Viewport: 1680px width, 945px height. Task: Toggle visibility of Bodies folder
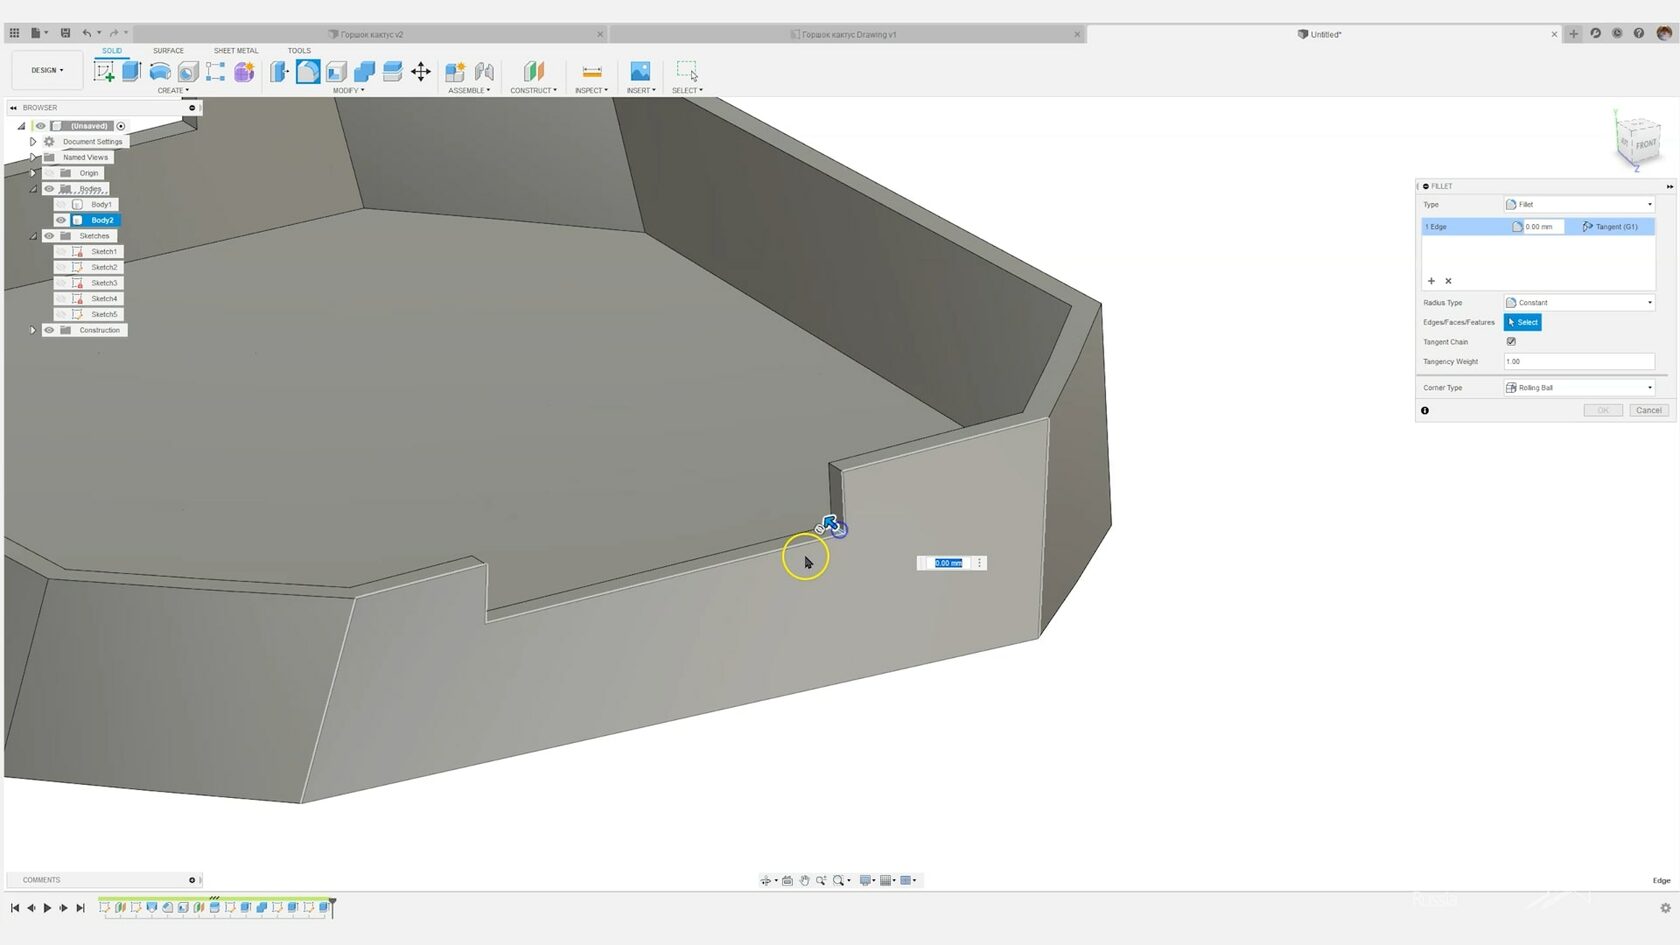click(x=49, y=188)
